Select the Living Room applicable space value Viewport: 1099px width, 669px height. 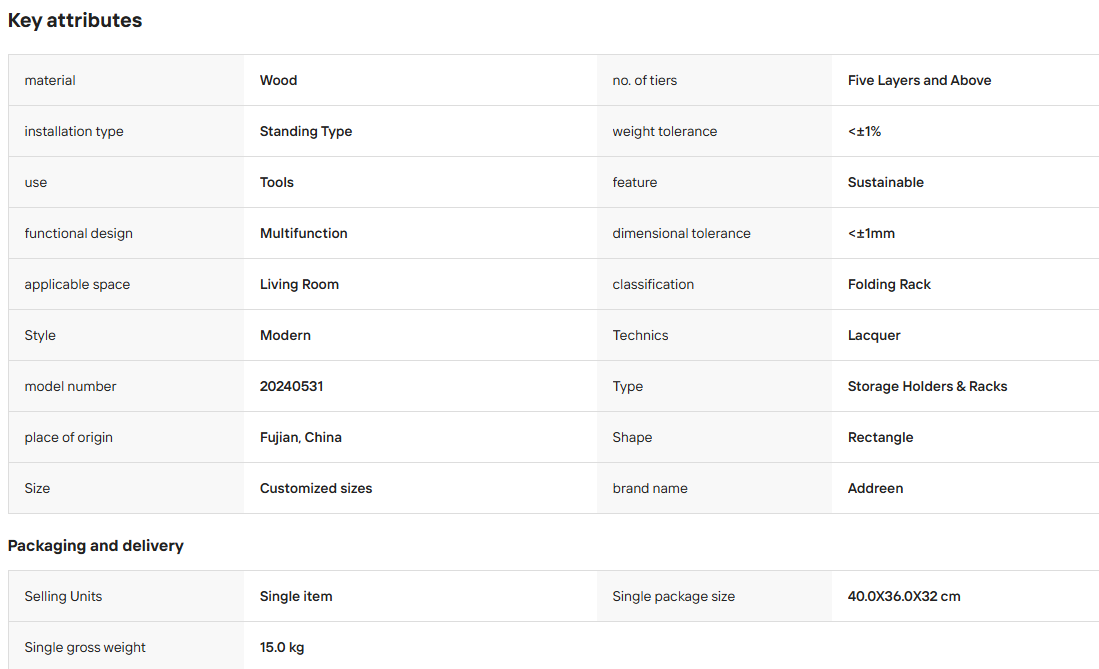(299, 284)
